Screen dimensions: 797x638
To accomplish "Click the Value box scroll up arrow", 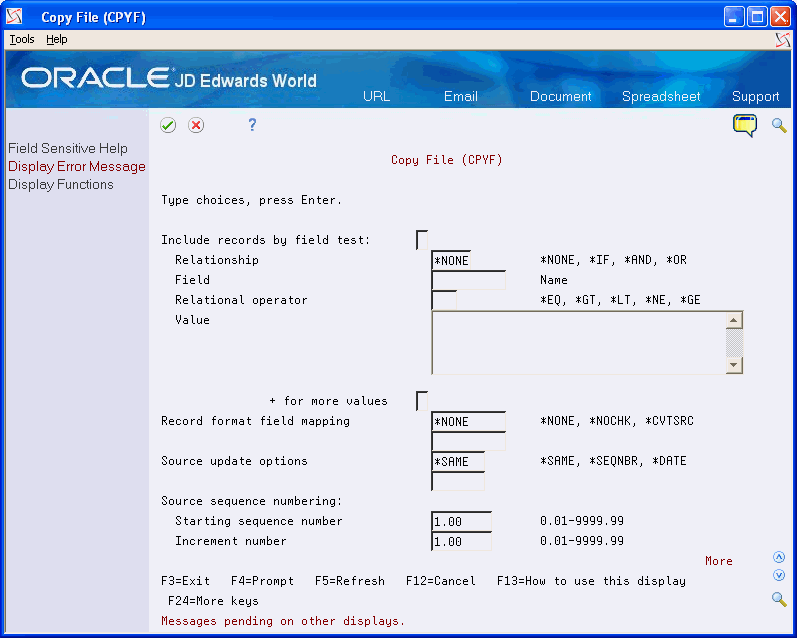I will tap(734, 320).
